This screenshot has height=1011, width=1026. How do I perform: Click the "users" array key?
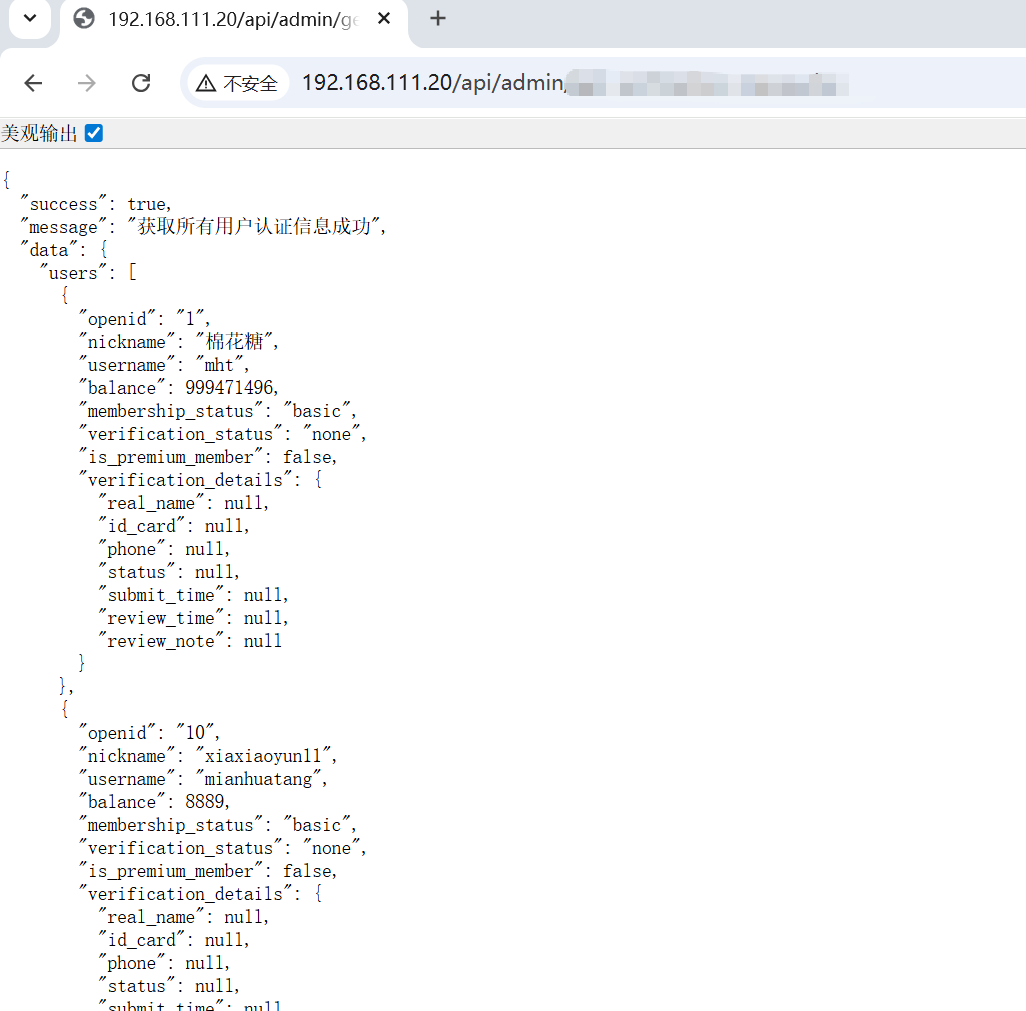74,273
